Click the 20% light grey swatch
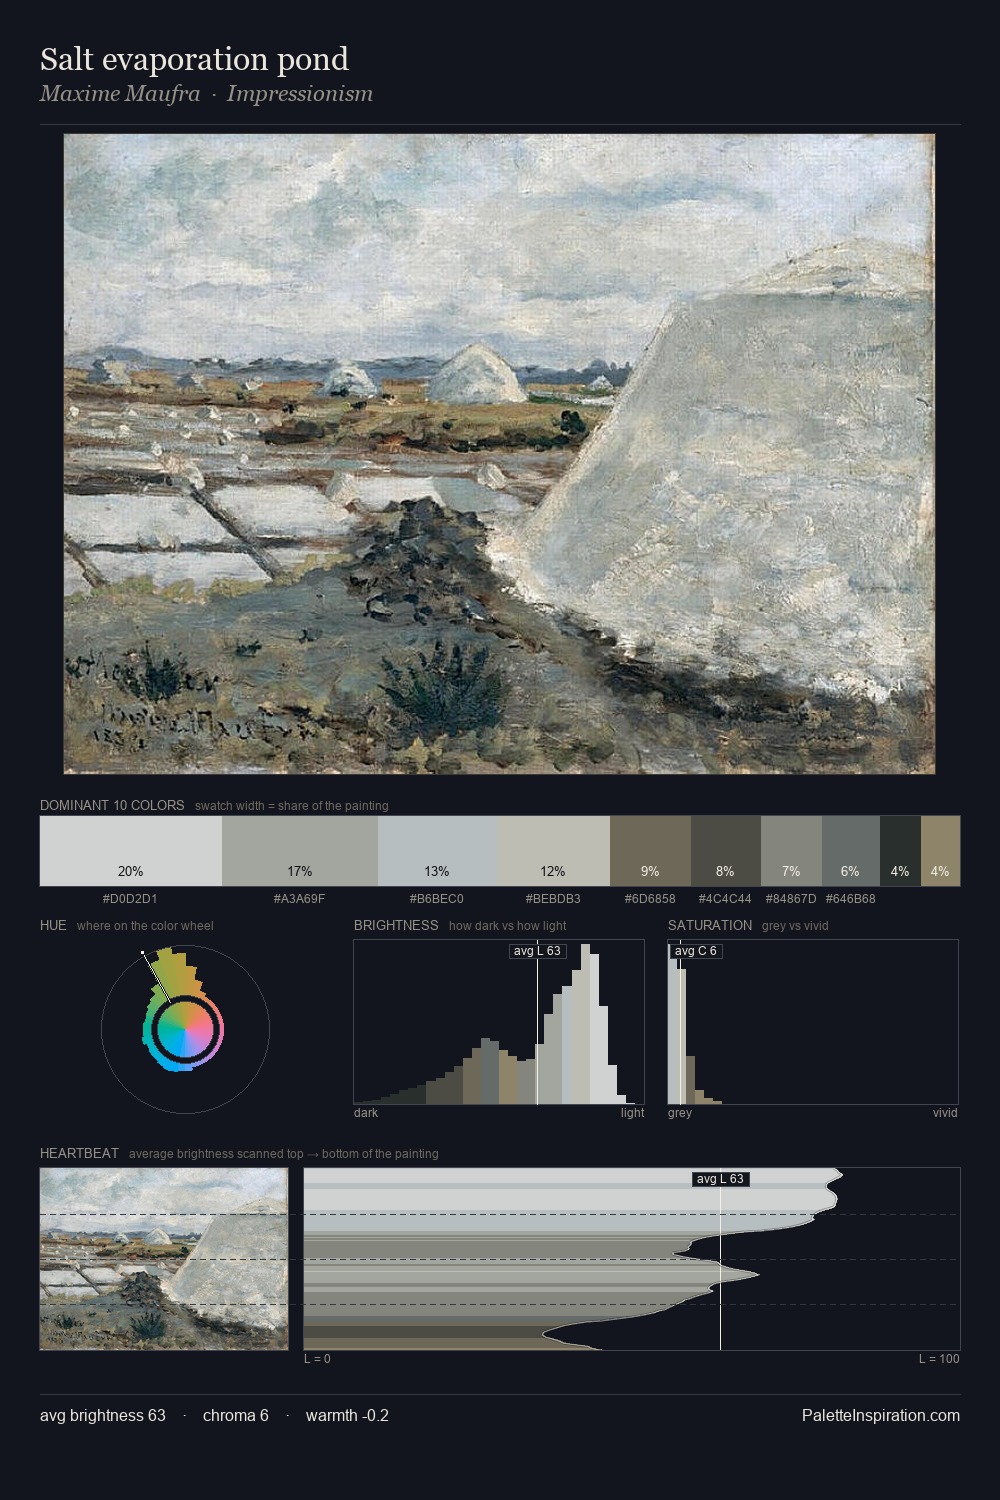This screenshot has width=1000, height=1500. point(131,851)
